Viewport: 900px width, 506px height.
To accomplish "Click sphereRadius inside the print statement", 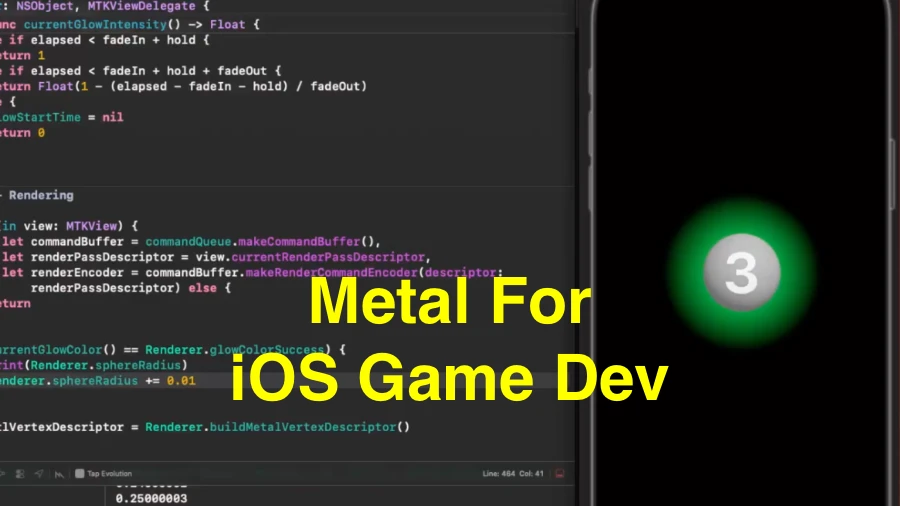I will click(x=138, y=365).
